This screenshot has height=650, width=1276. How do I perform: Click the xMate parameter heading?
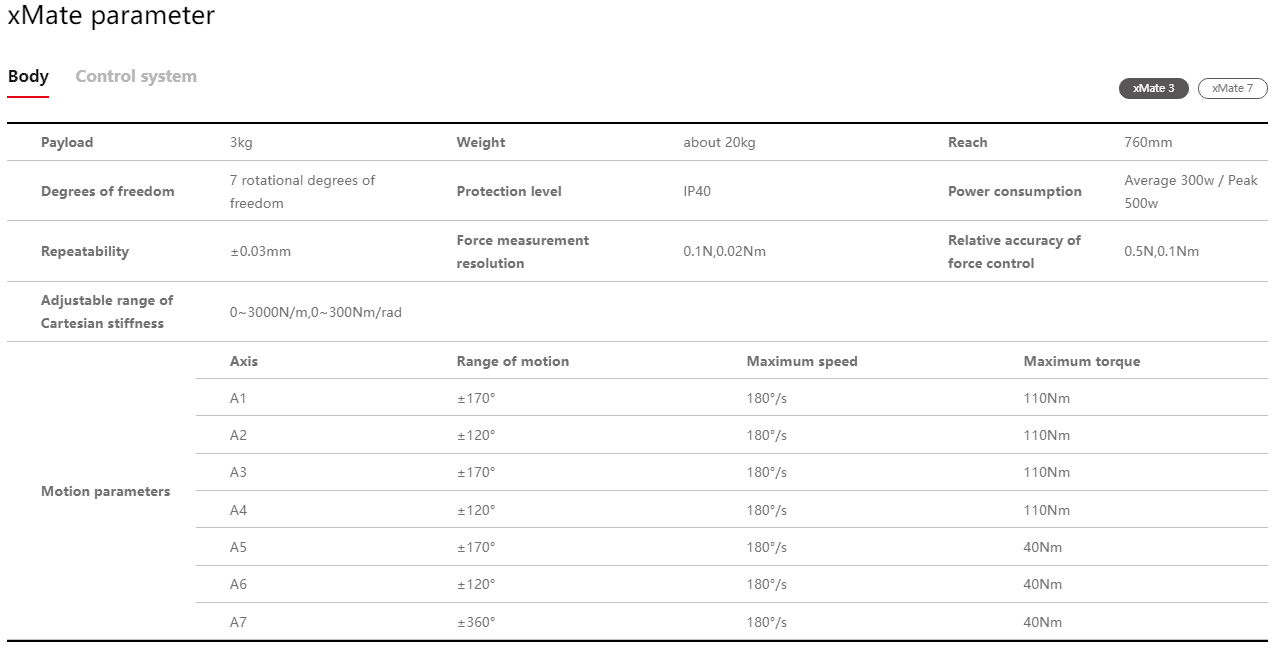pos(111,16)
